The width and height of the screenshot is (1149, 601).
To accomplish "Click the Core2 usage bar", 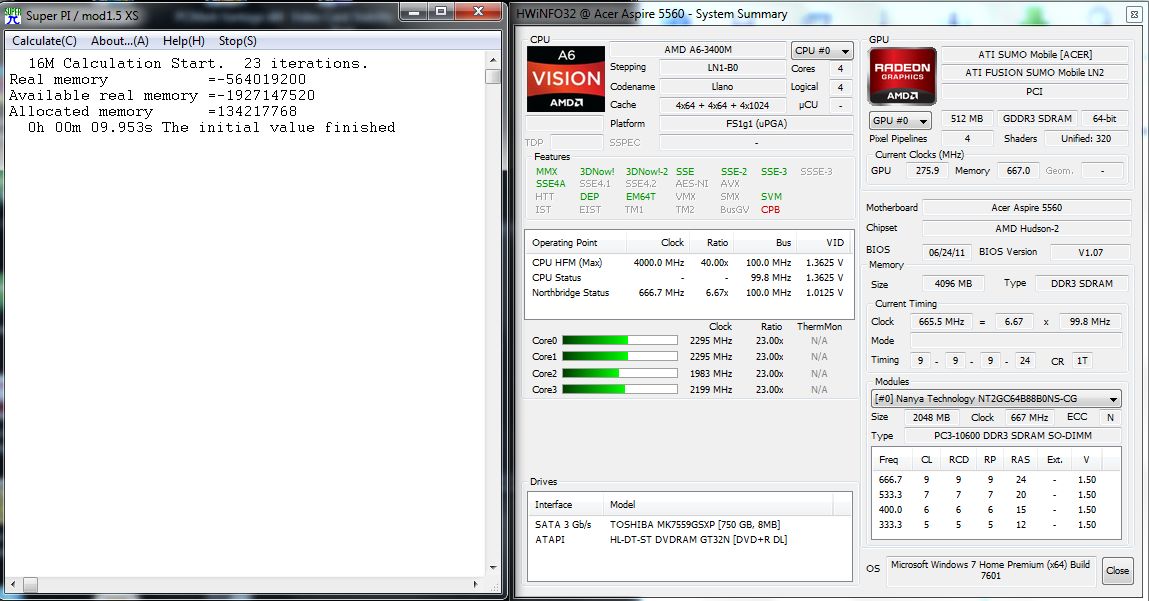I will [619, 373].
